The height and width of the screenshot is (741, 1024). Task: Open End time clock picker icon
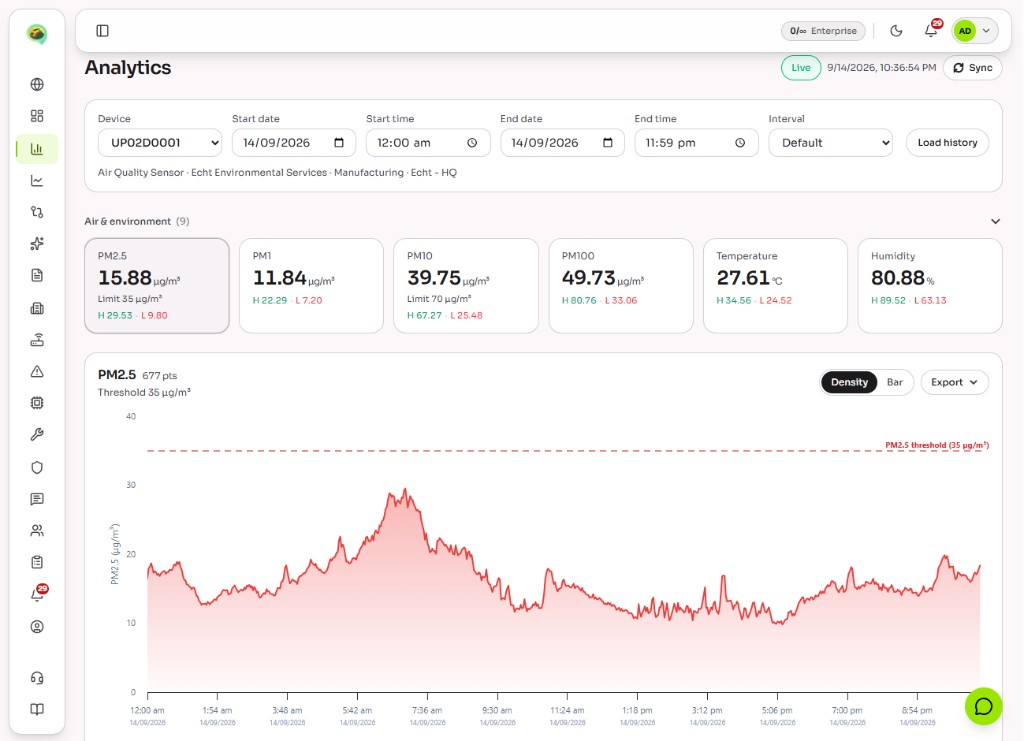click(740, 142)
